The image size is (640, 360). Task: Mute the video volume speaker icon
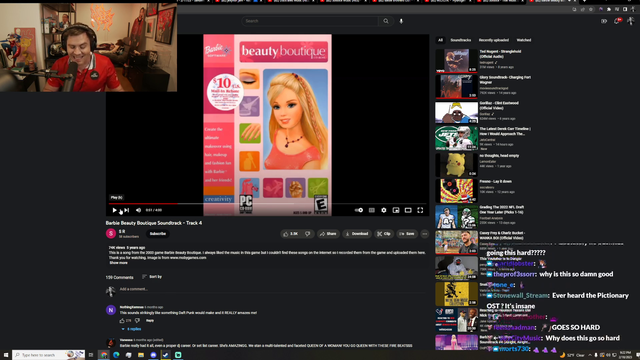pos(138,210)
